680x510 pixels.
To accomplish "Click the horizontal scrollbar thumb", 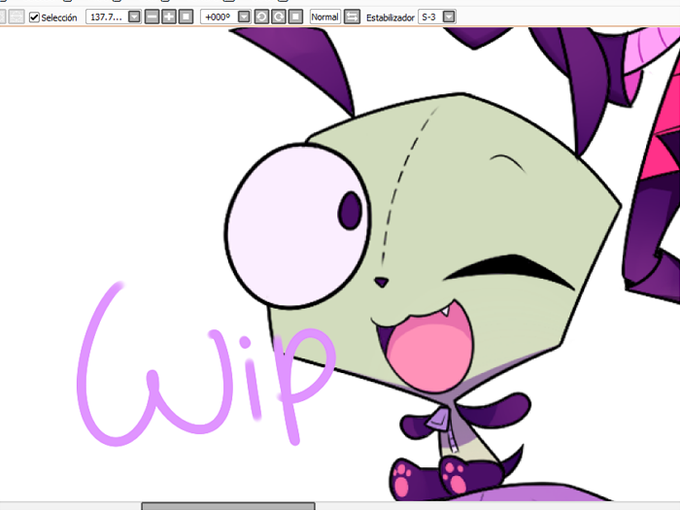I will click(228, 506).
